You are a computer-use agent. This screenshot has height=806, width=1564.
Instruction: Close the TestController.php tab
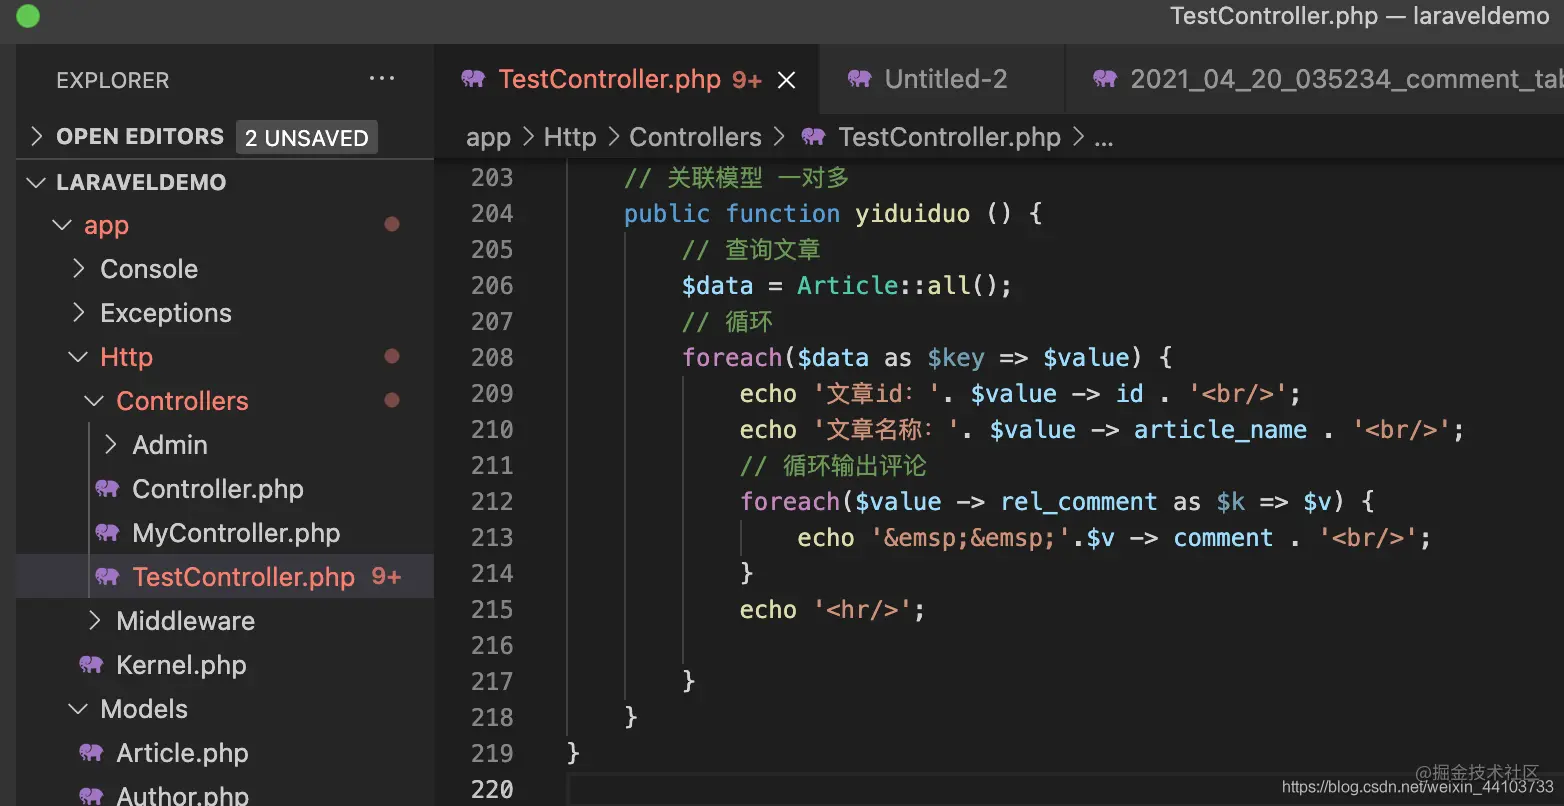point(787,80)
